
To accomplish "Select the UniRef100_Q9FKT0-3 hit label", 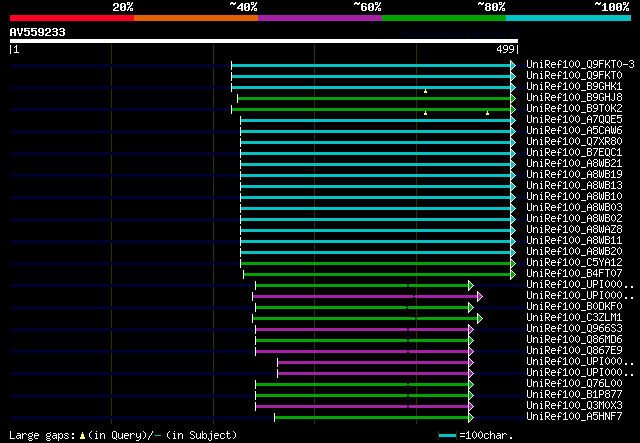I will tap(580, 65).
